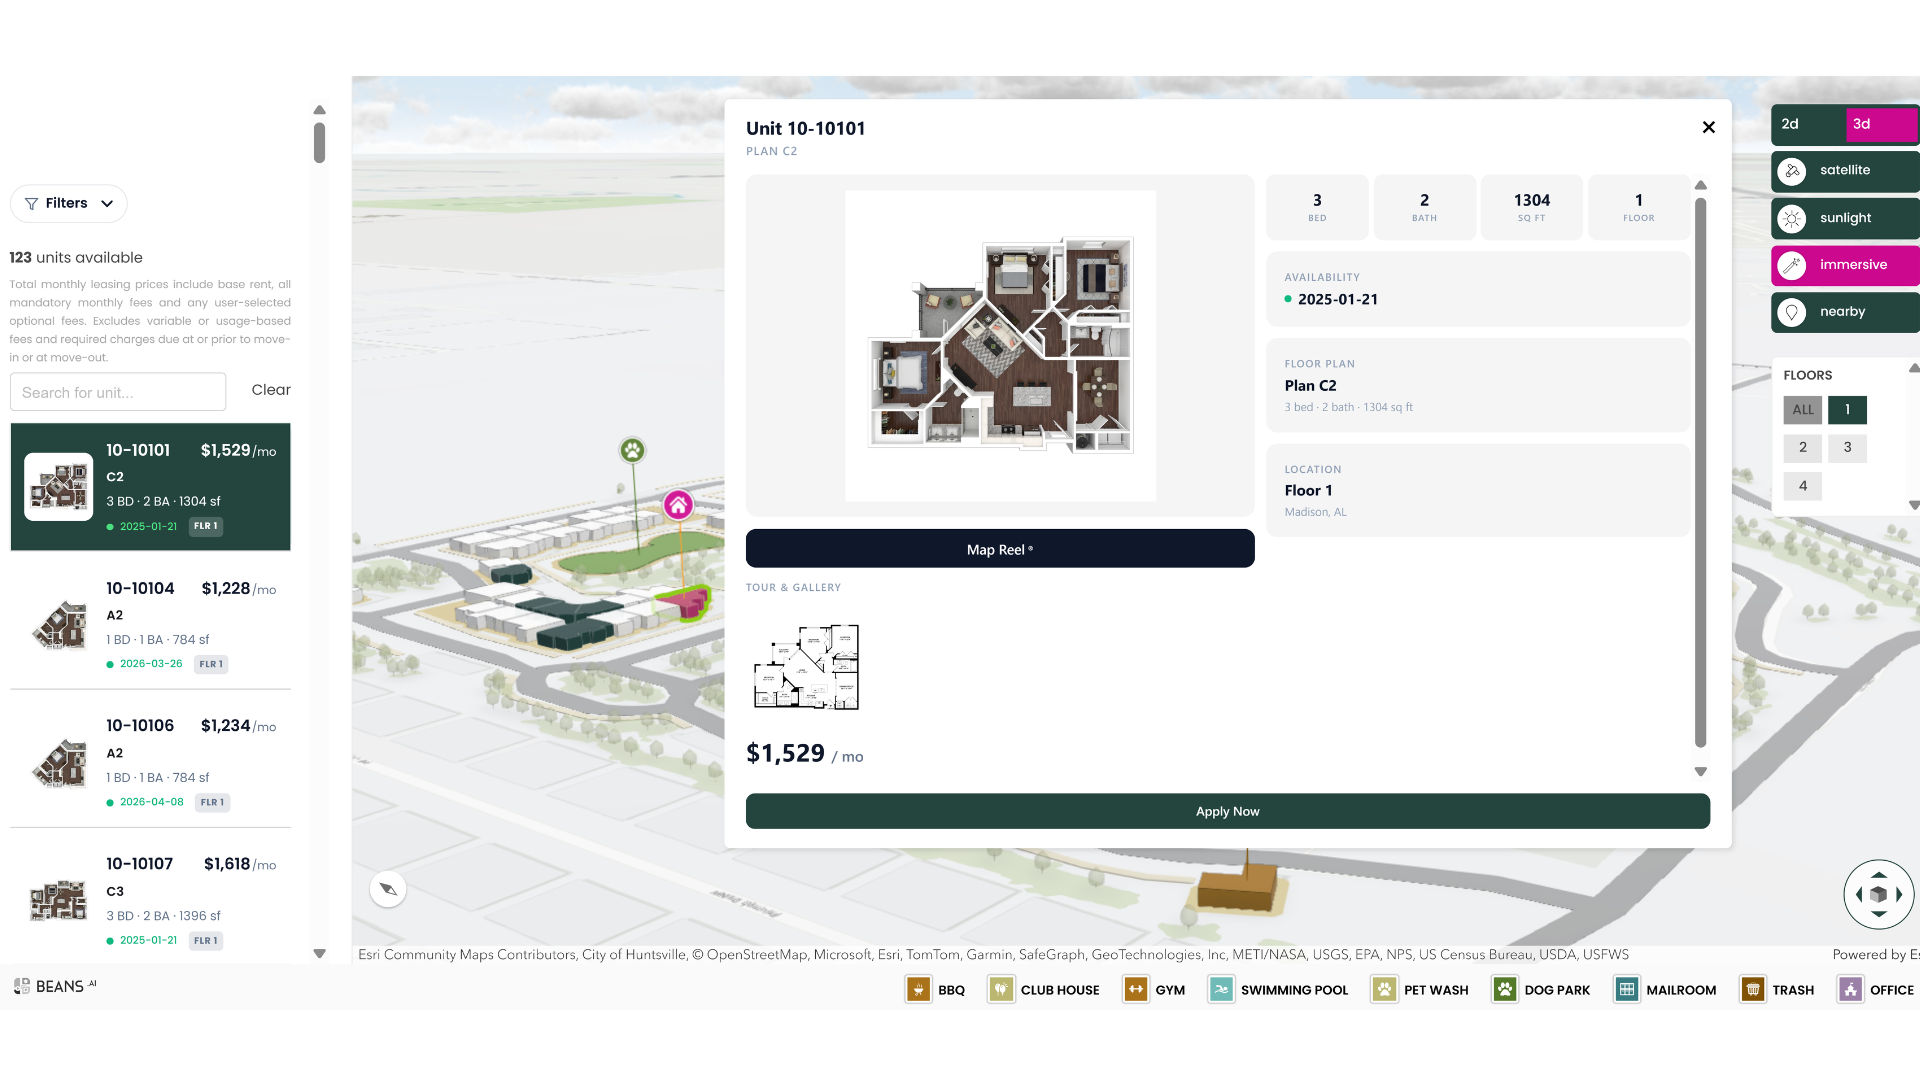This screenshot has height=1080, width=1920.
Task: Click floors panel scroll up arrow
Action: coord(1914,368)
